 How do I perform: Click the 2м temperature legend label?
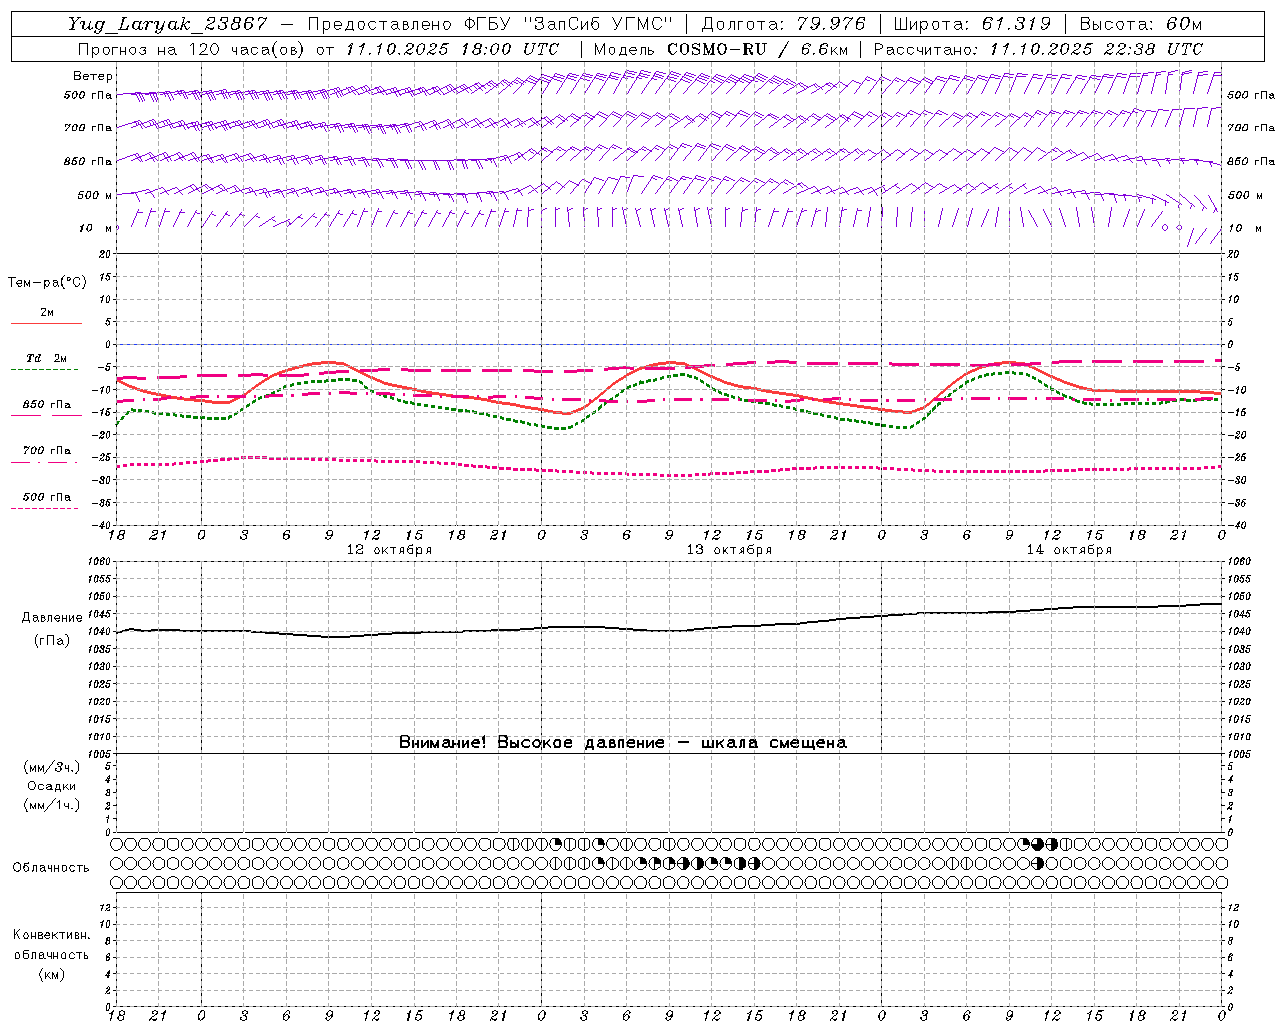pos(47,312)
